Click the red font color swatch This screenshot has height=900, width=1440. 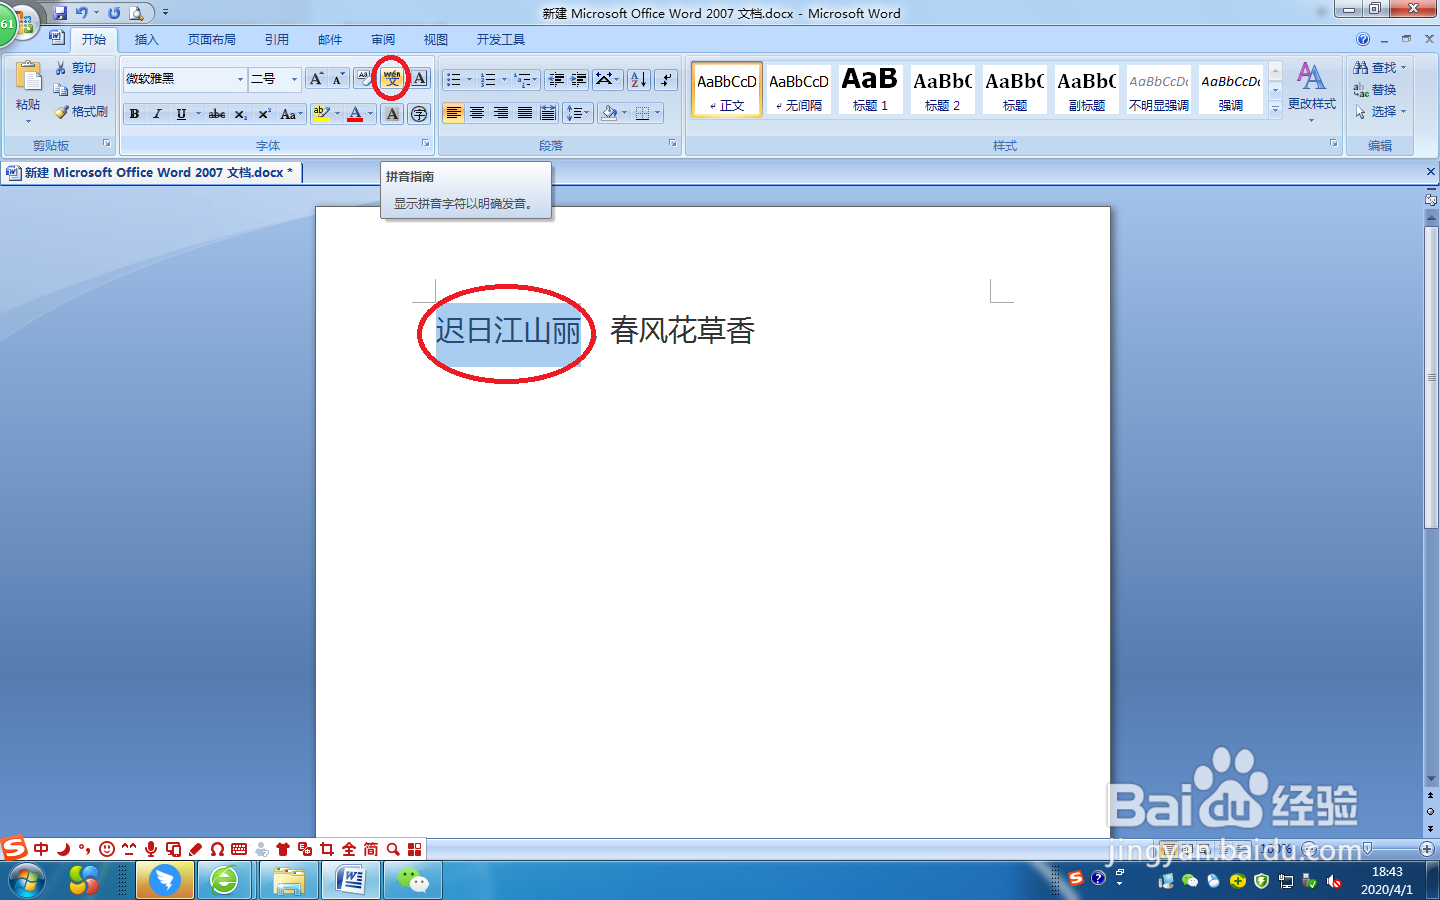357,113
